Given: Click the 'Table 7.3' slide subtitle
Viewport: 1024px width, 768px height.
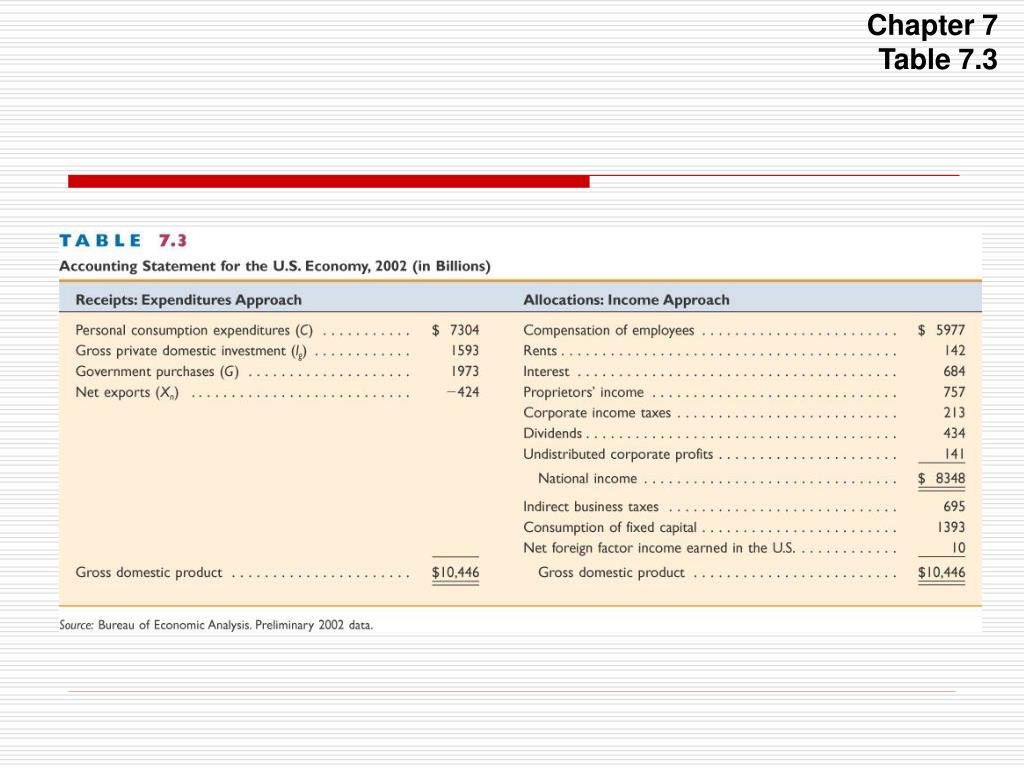Looking at the screenshot, I should coord(938,59).
